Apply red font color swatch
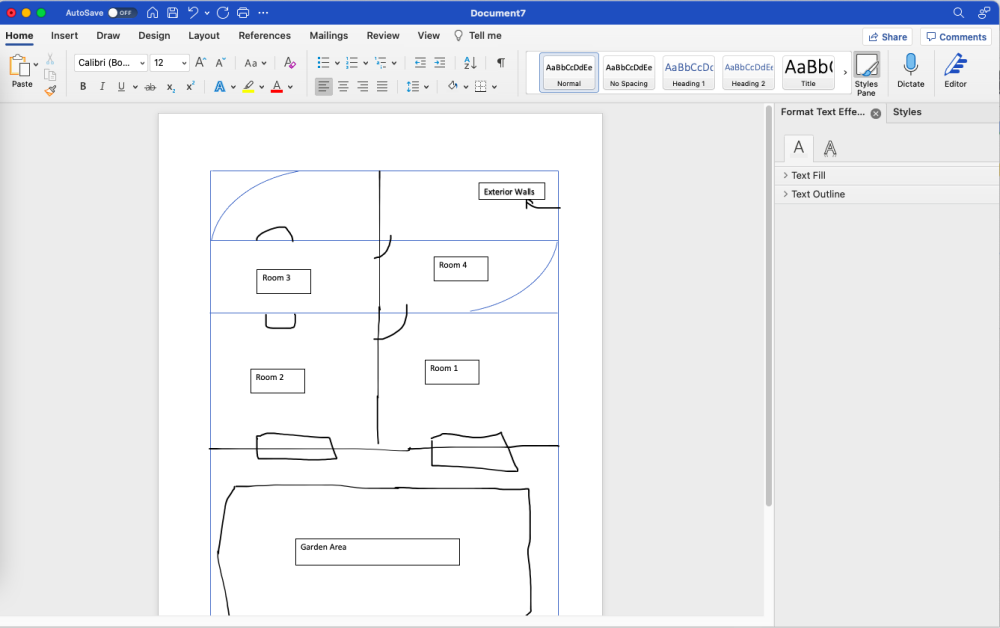The image size is (1000, 628). pyautogui.click(x=276, y=86)
